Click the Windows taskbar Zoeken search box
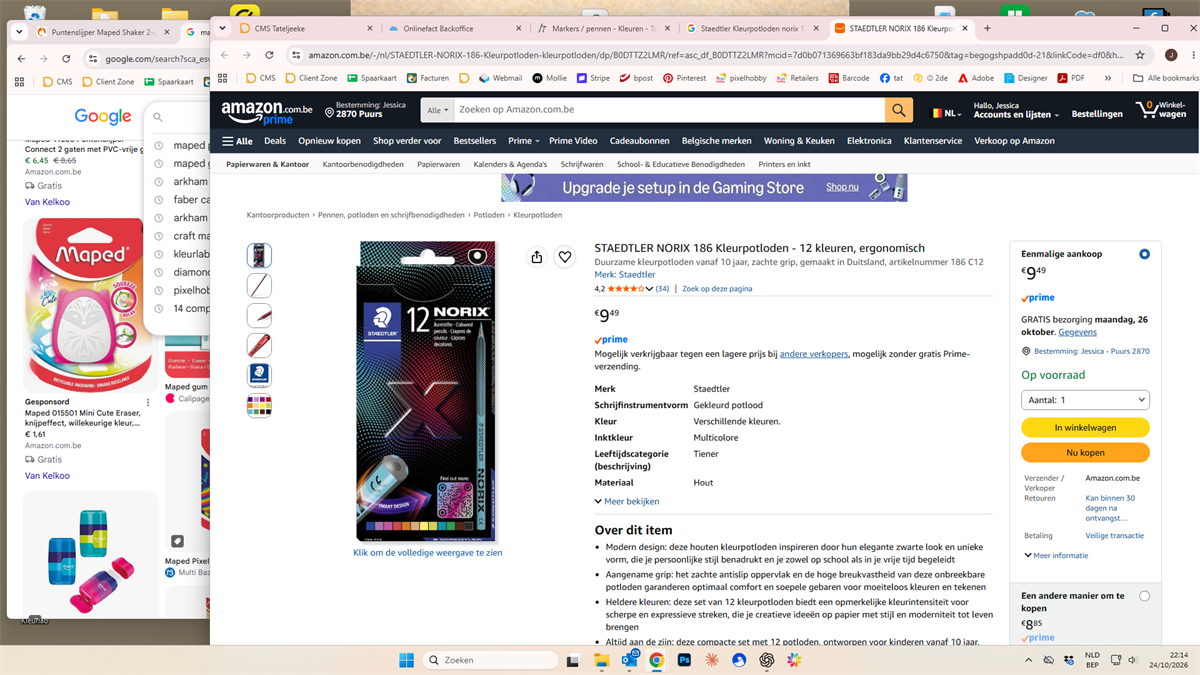 tap(490, 660)
